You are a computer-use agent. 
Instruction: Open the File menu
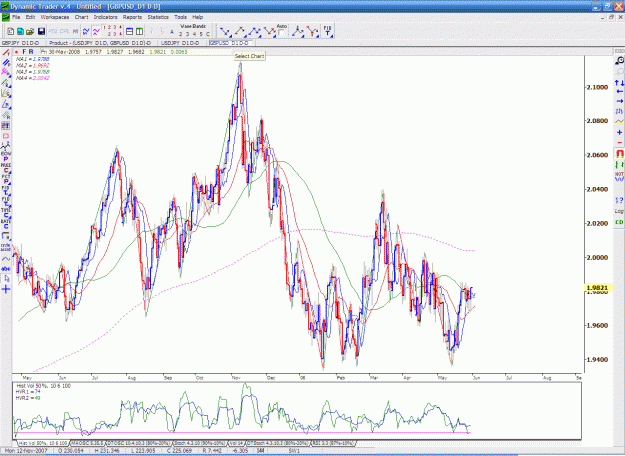pos(16,17)
